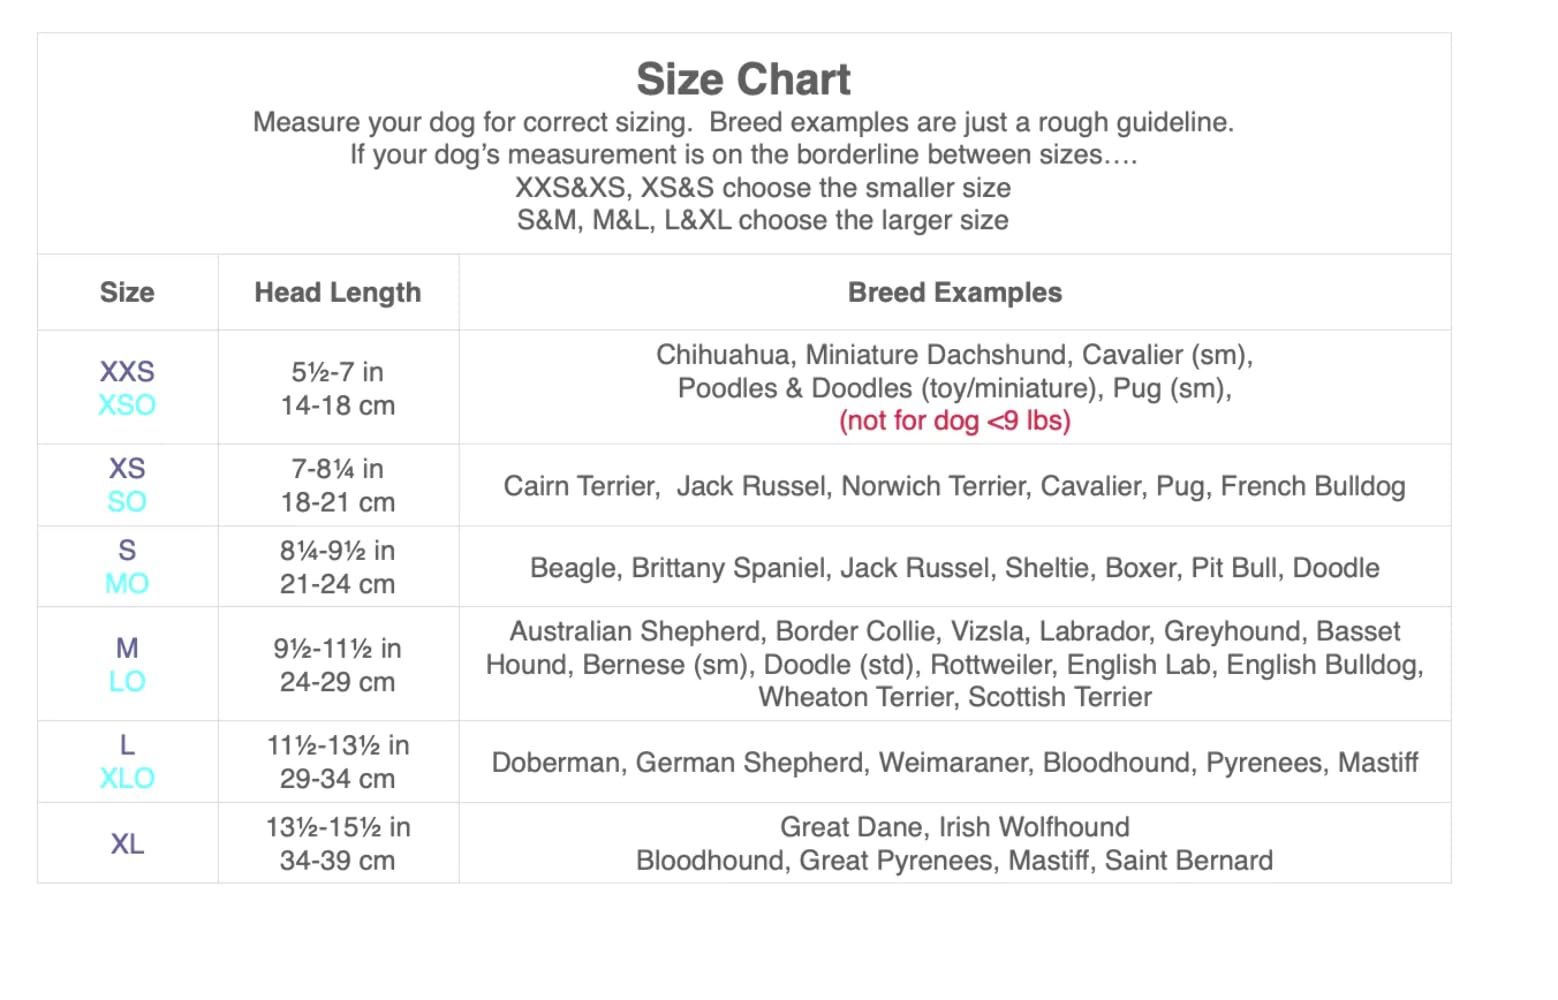Click the Doberman, German Shepherd breed row
This screenshot has height=1000, width=1558.
pos(954,763)
